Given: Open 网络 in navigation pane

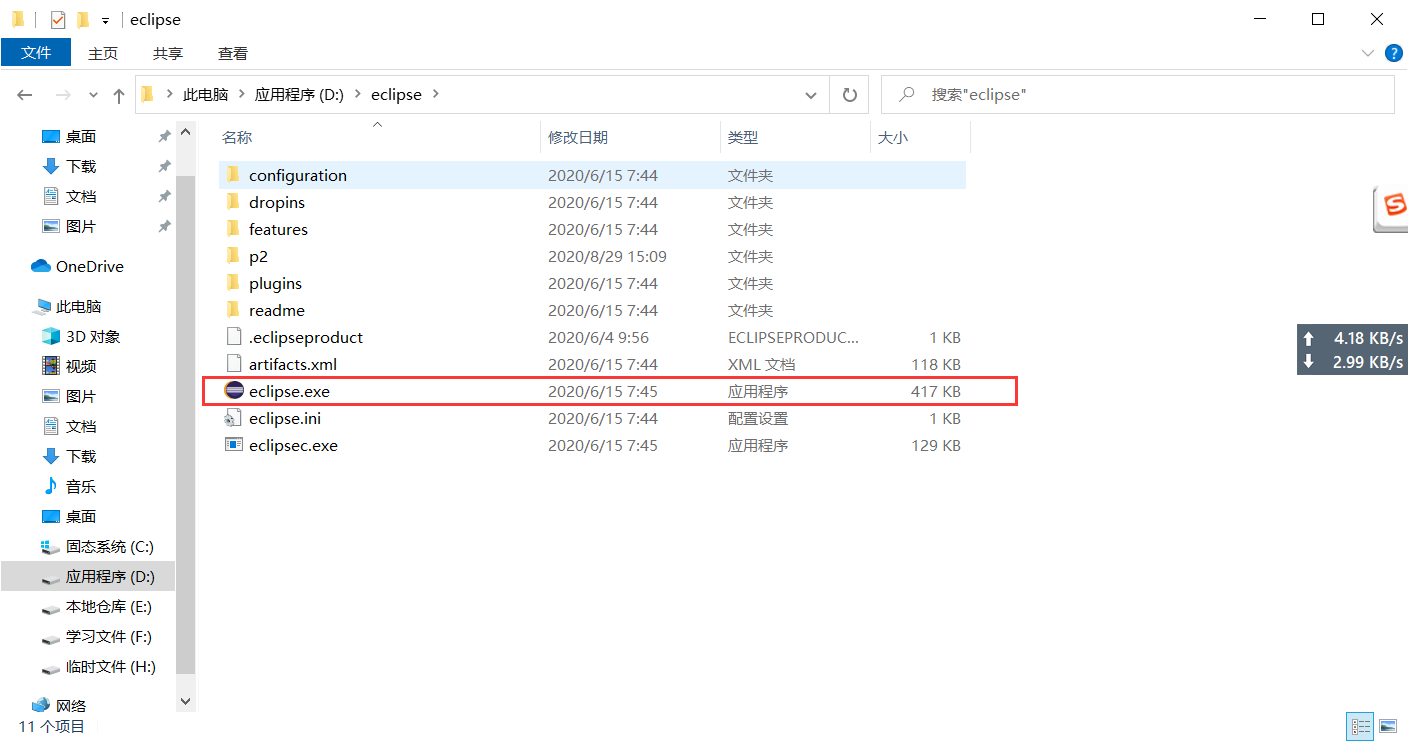Looking at the screenshot, I should point(73,706).
